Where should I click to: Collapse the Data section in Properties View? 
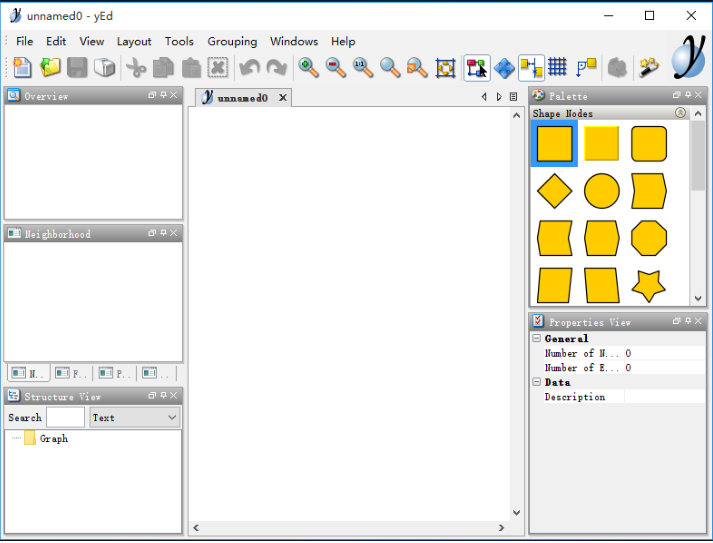coord(537,382)
